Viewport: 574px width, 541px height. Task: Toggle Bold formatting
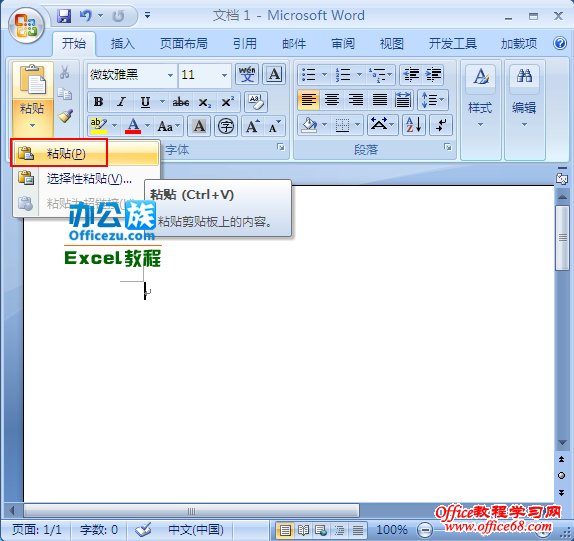[x=98, y=102]
